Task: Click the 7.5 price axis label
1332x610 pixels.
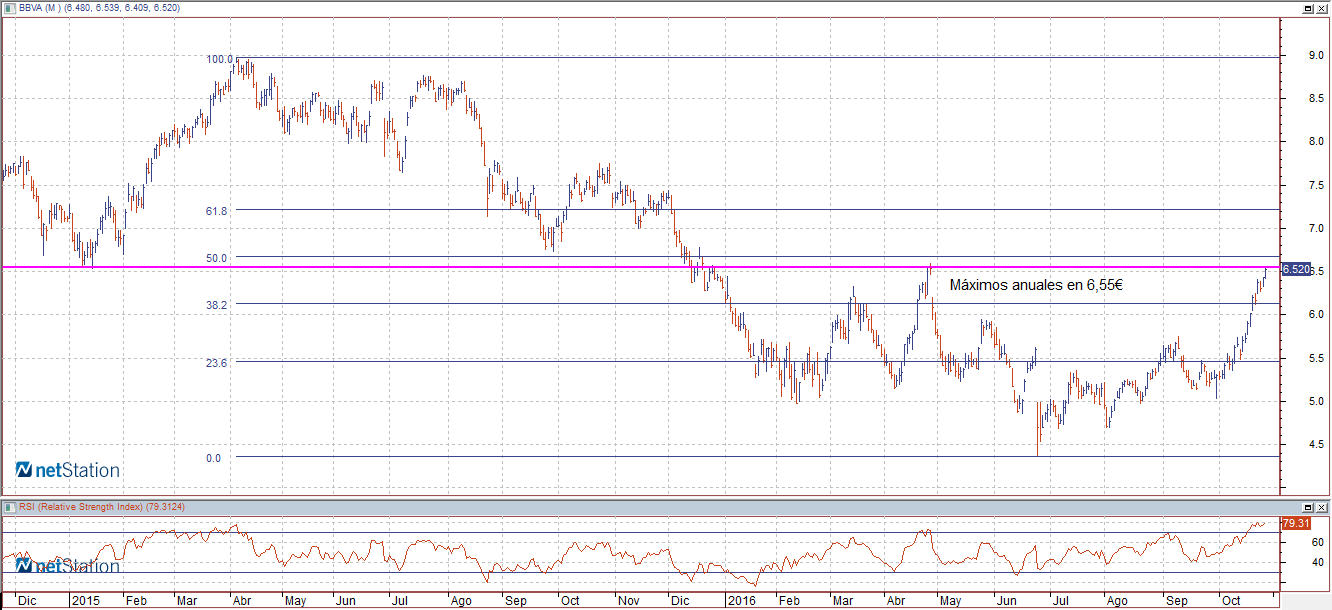Action: (1316, 185)
